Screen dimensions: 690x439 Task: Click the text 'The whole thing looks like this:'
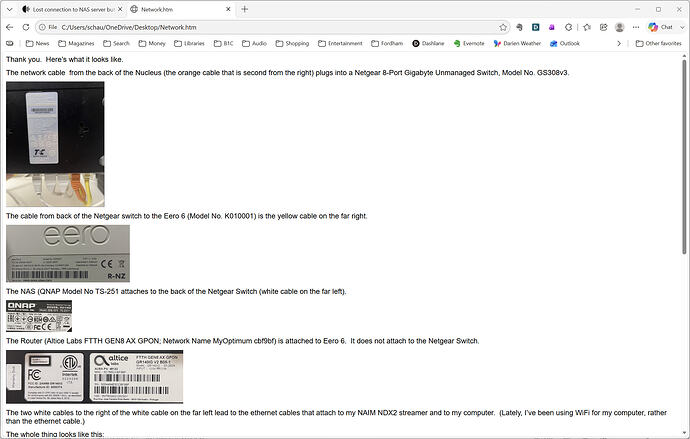click(x=55, y=434)
